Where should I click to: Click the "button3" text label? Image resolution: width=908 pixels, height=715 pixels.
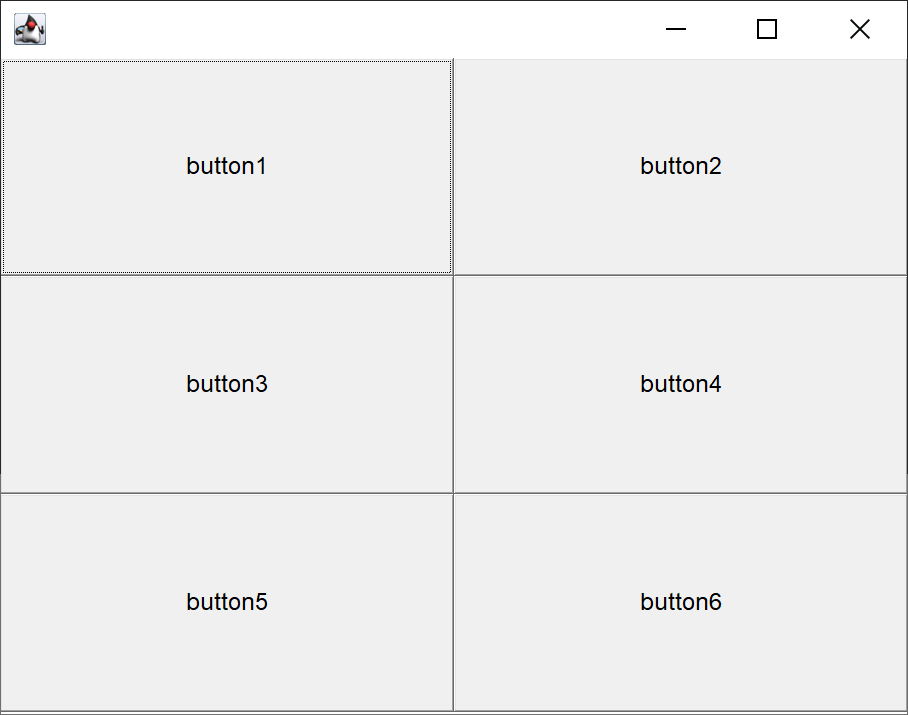(x=227, y=384)
